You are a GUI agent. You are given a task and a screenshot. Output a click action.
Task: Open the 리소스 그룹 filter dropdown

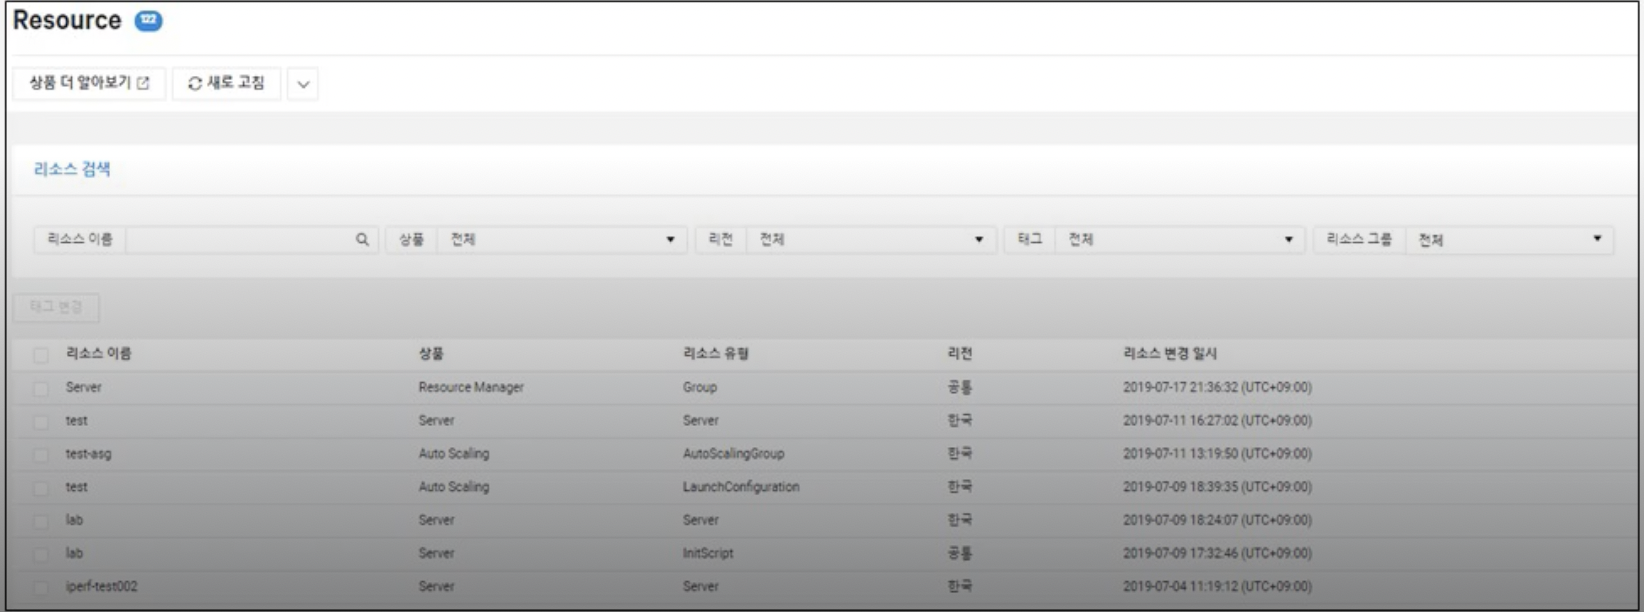click(x=1508, y=240)
